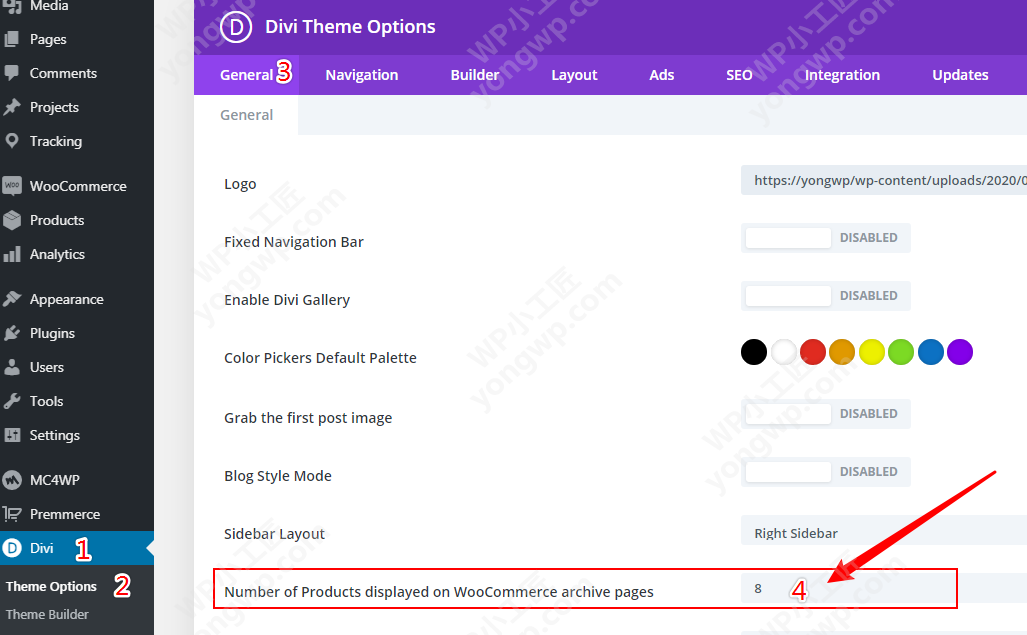Click the WooCommerce sidebar icon
The width and height of the screenshot is (1027, 635).
pos(12,186)
